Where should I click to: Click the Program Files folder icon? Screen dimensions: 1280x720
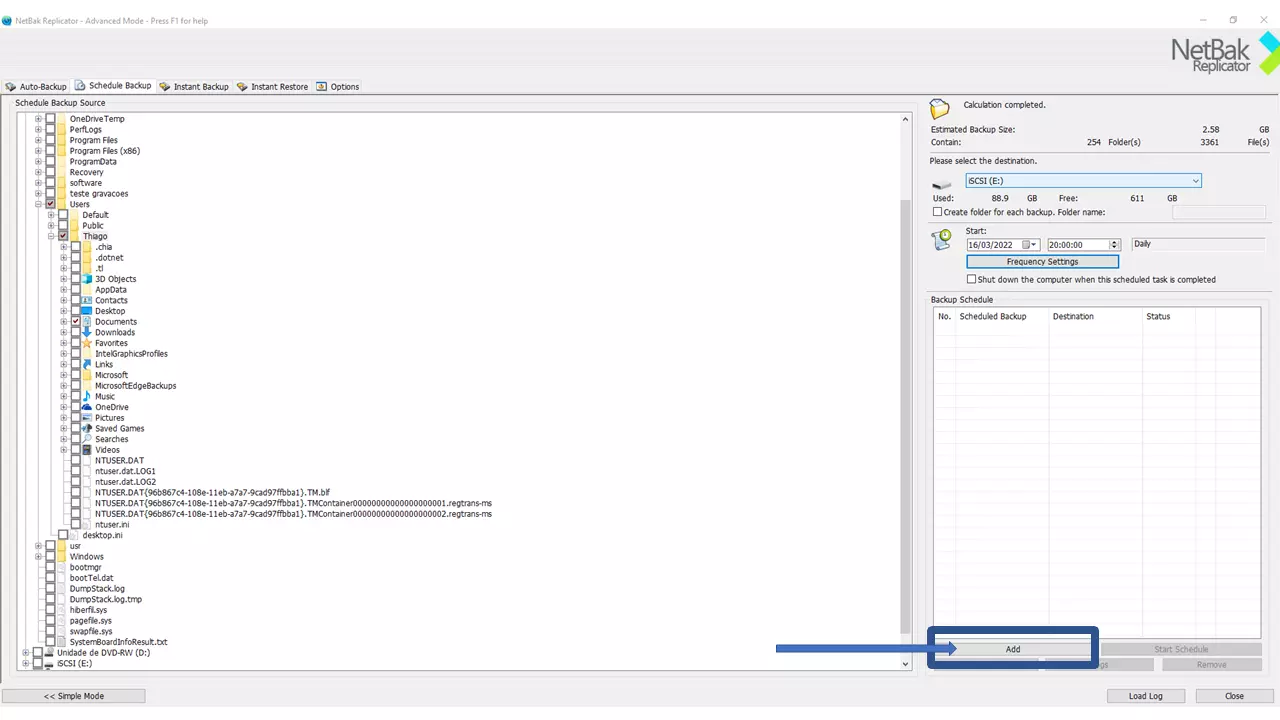(x=62, y=140)
